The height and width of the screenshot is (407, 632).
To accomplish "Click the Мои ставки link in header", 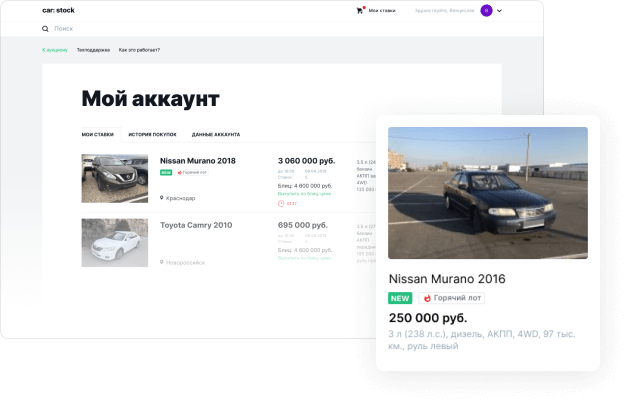I will pyautogui.click(x=382, y=10).
